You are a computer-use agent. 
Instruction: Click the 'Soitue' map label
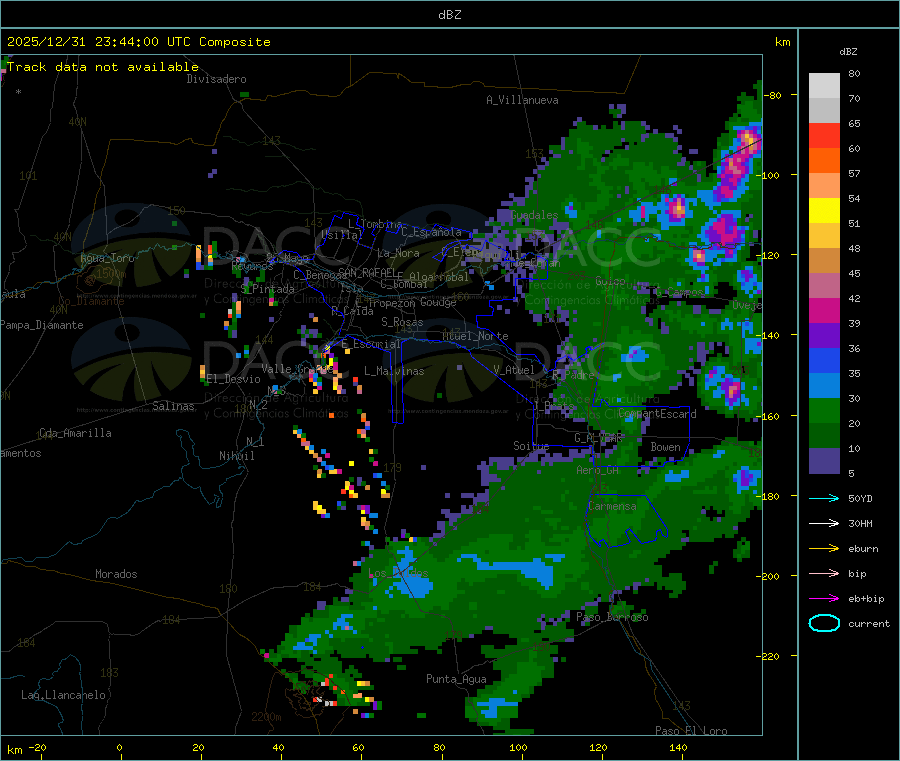(x=531, y=446)
